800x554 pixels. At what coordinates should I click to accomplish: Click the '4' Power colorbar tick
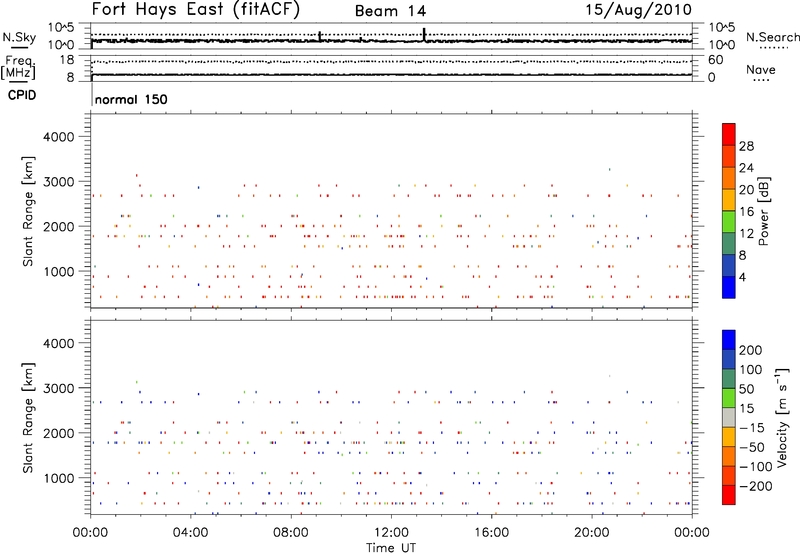point(742,277)
